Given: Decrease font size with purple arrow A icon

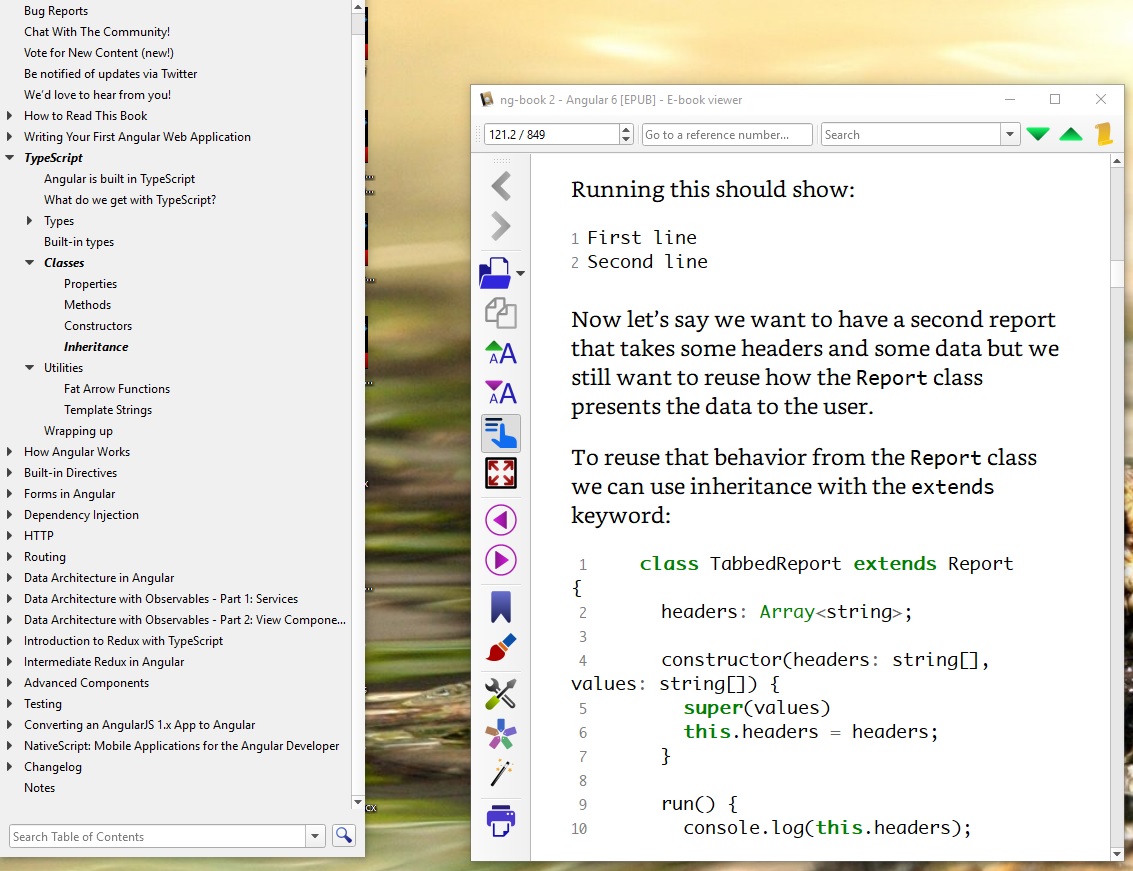Looking at the screenshot, I should 501,392.
